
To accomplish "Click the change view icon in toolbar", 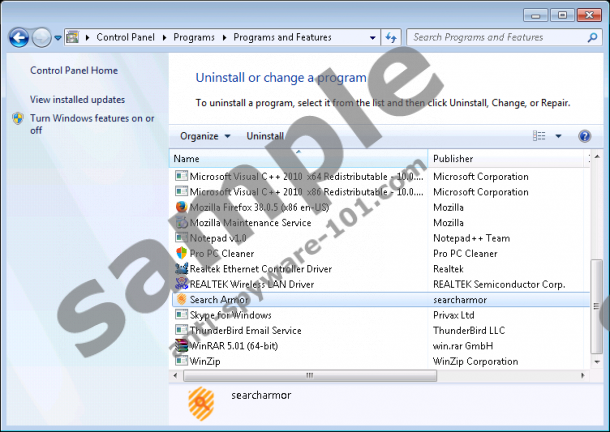I will coord(540,136).
